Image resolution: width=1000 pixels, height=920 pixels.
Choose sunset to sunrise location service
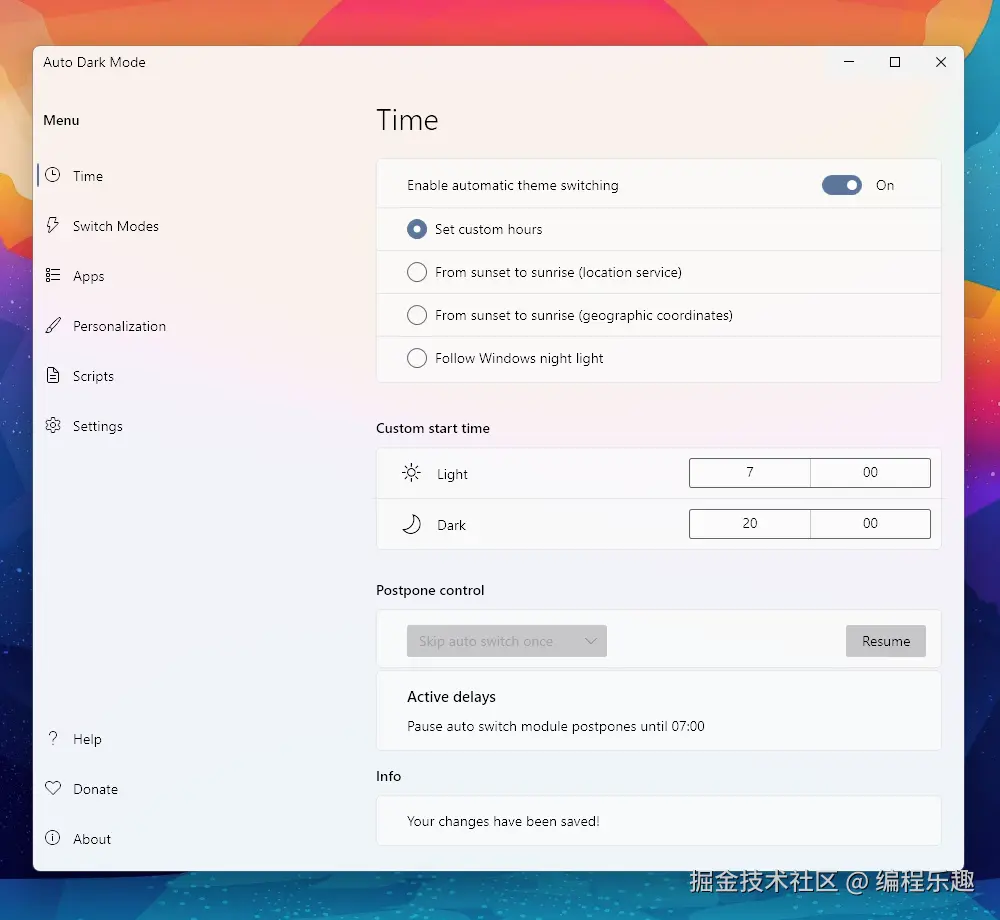(416, 272)
